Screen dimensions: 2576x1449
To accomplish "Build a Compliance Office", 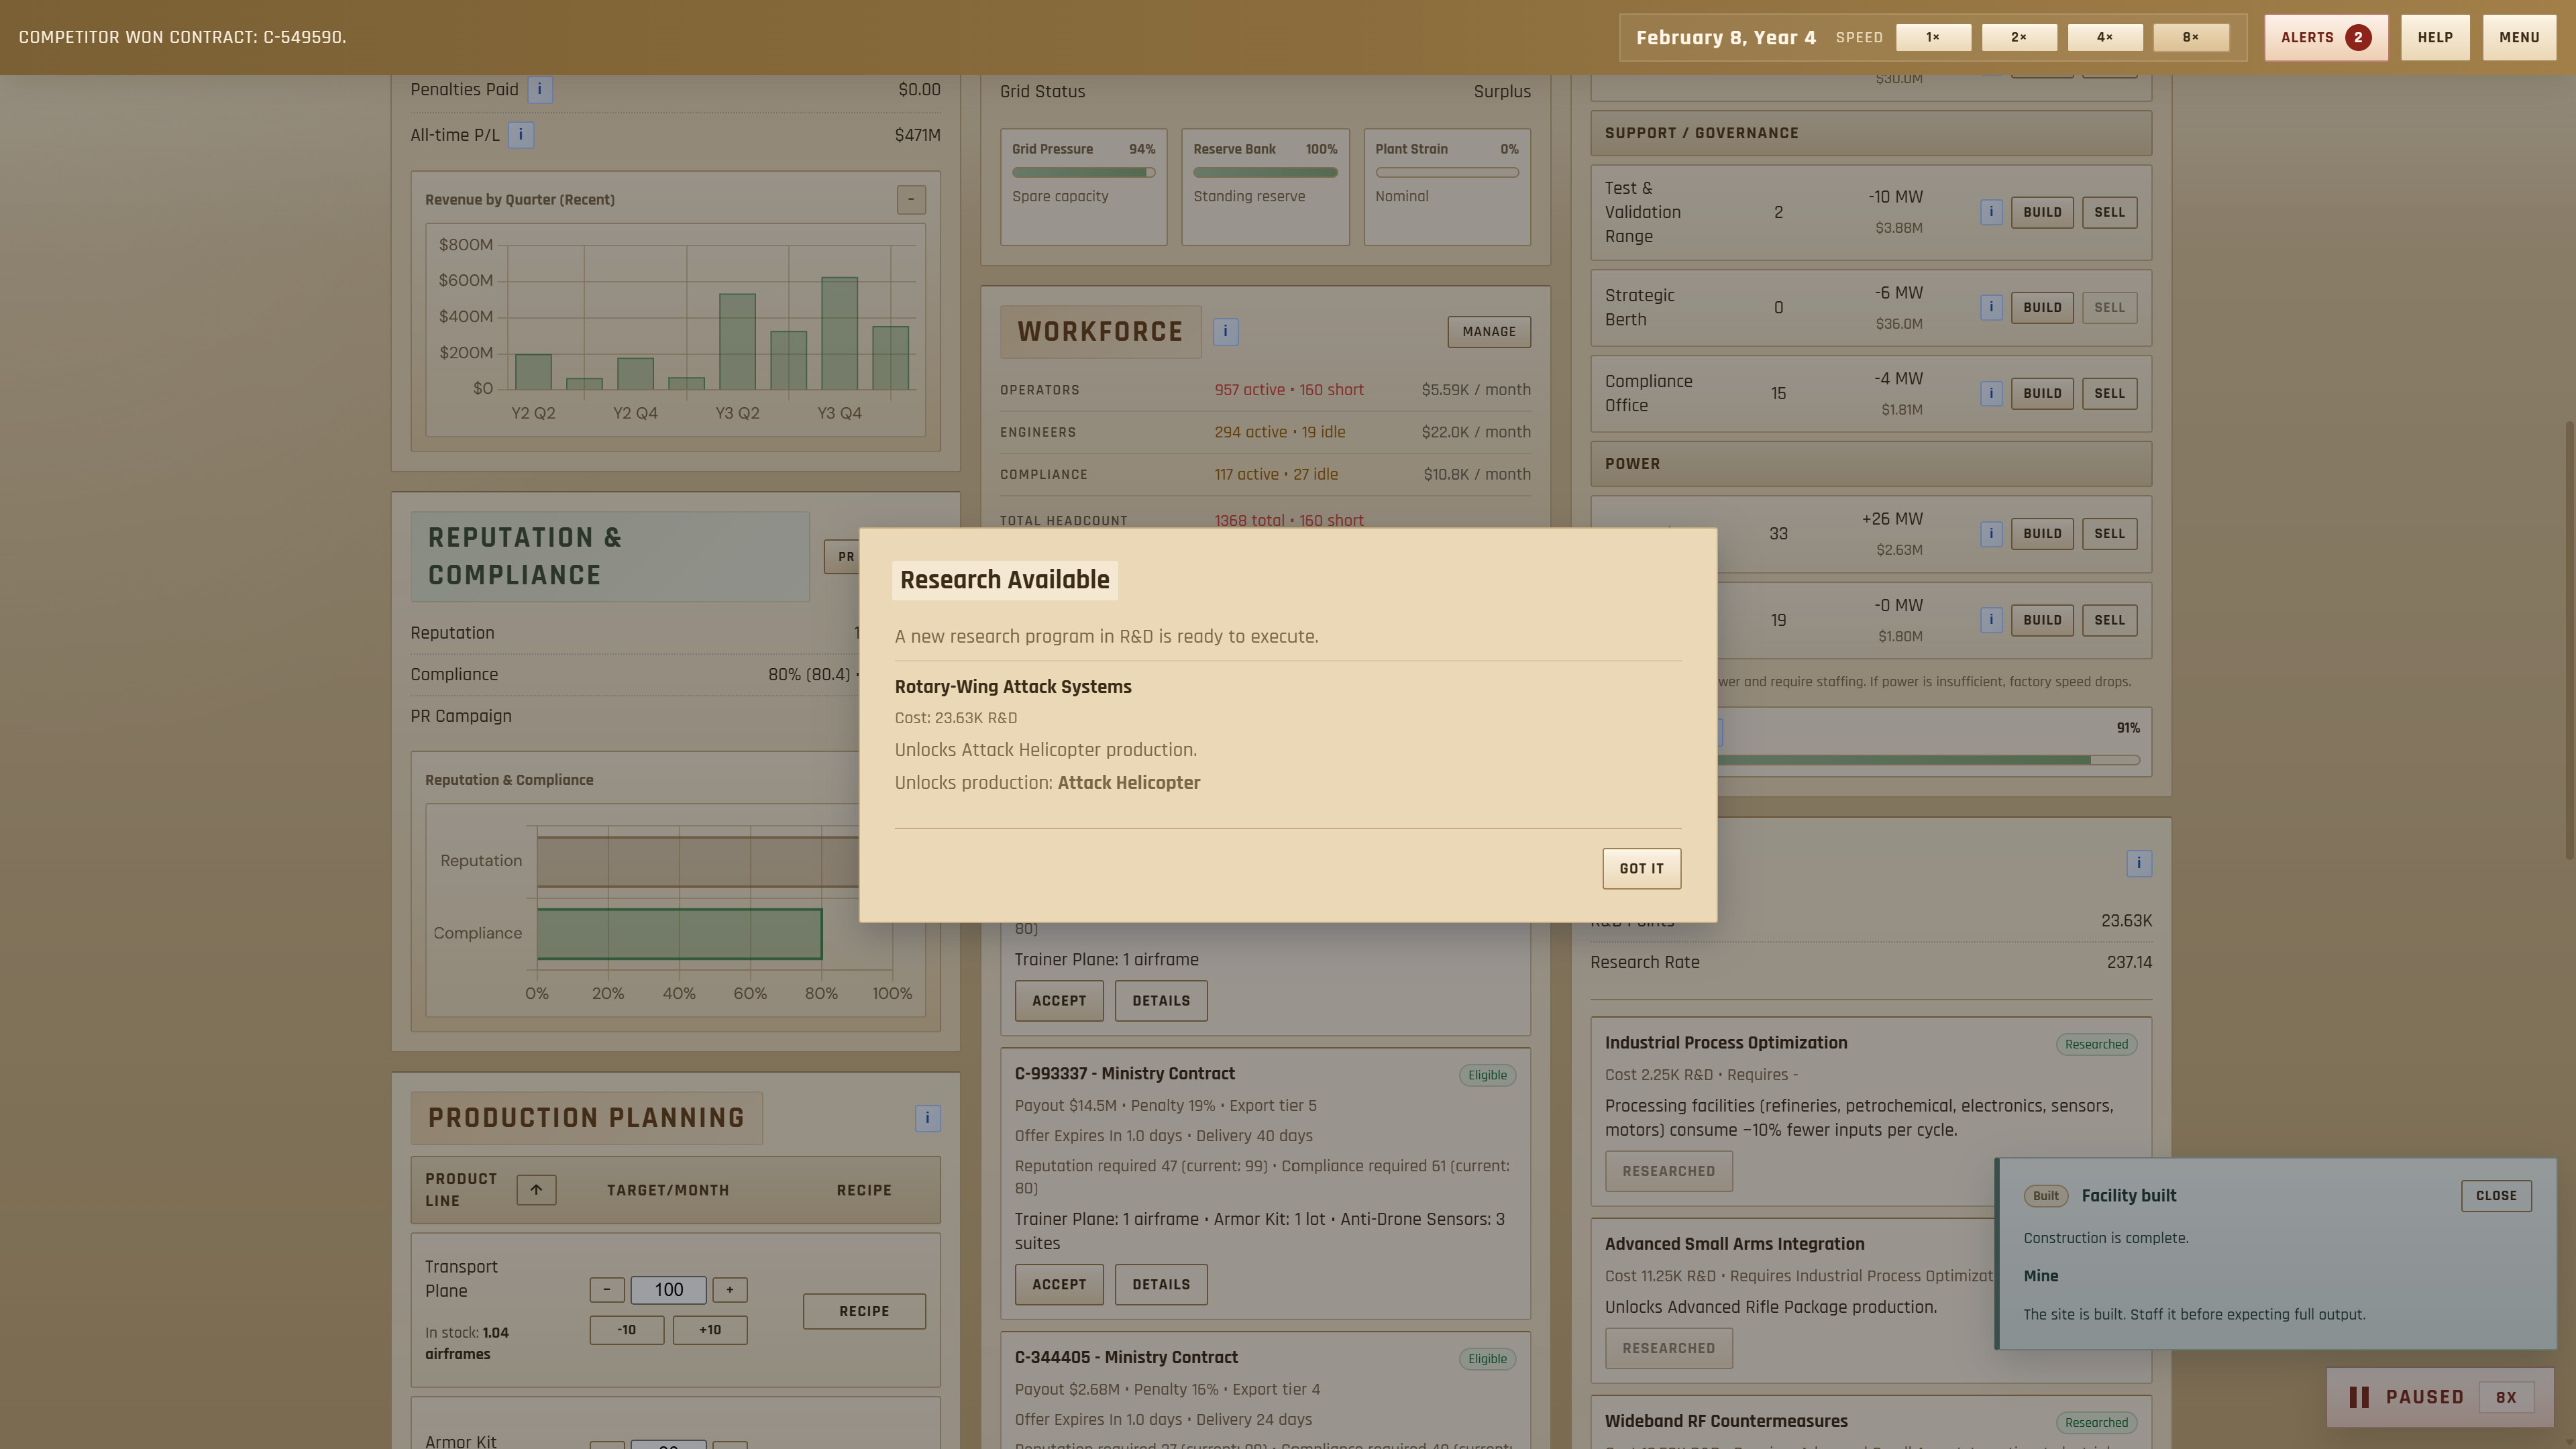I will pos(2042,393).
